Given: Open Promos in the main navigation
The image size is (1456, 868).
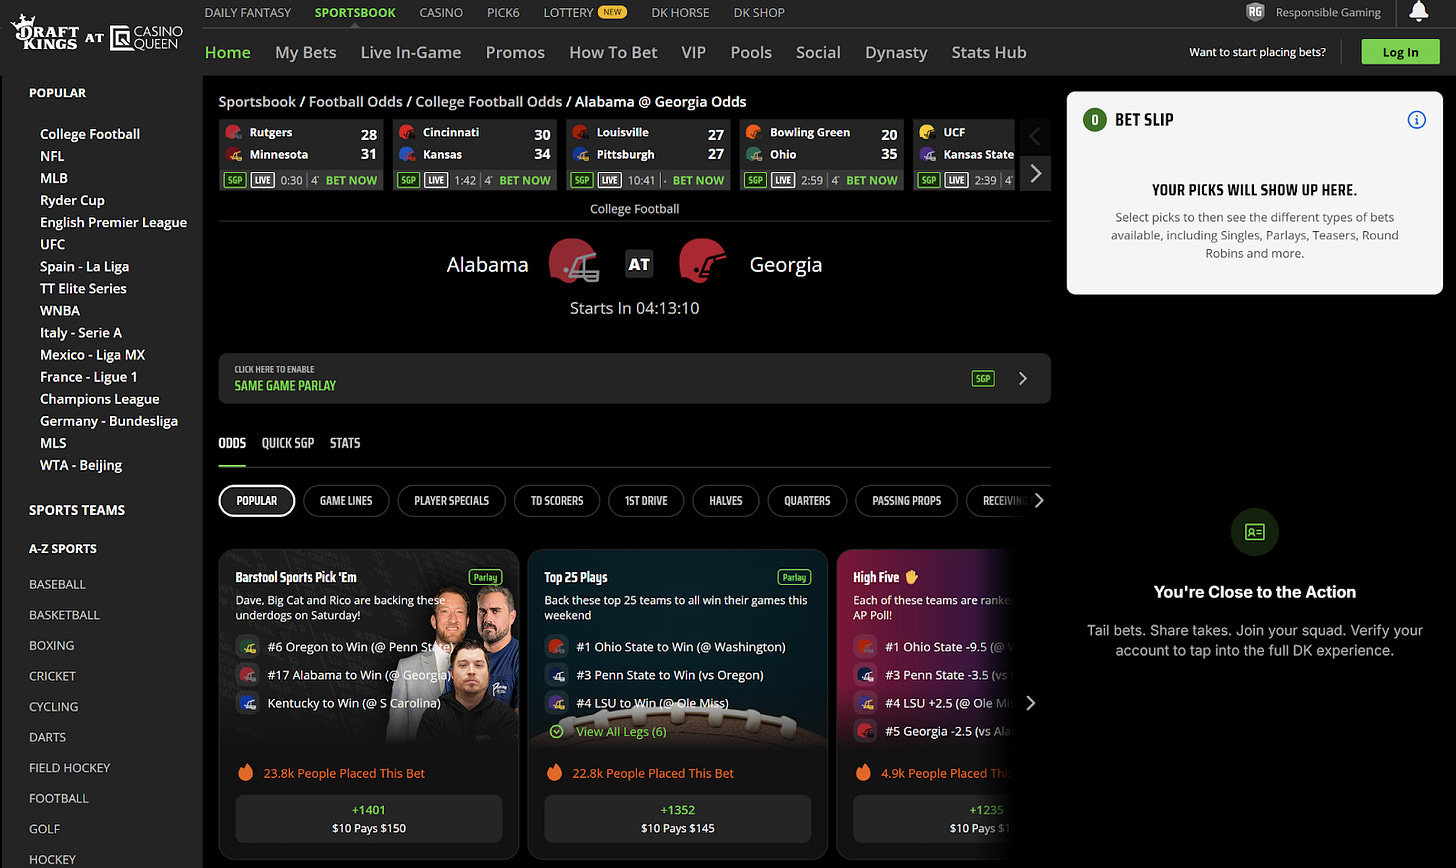Looking at the screenshot, I should click(x=515, y=52).
